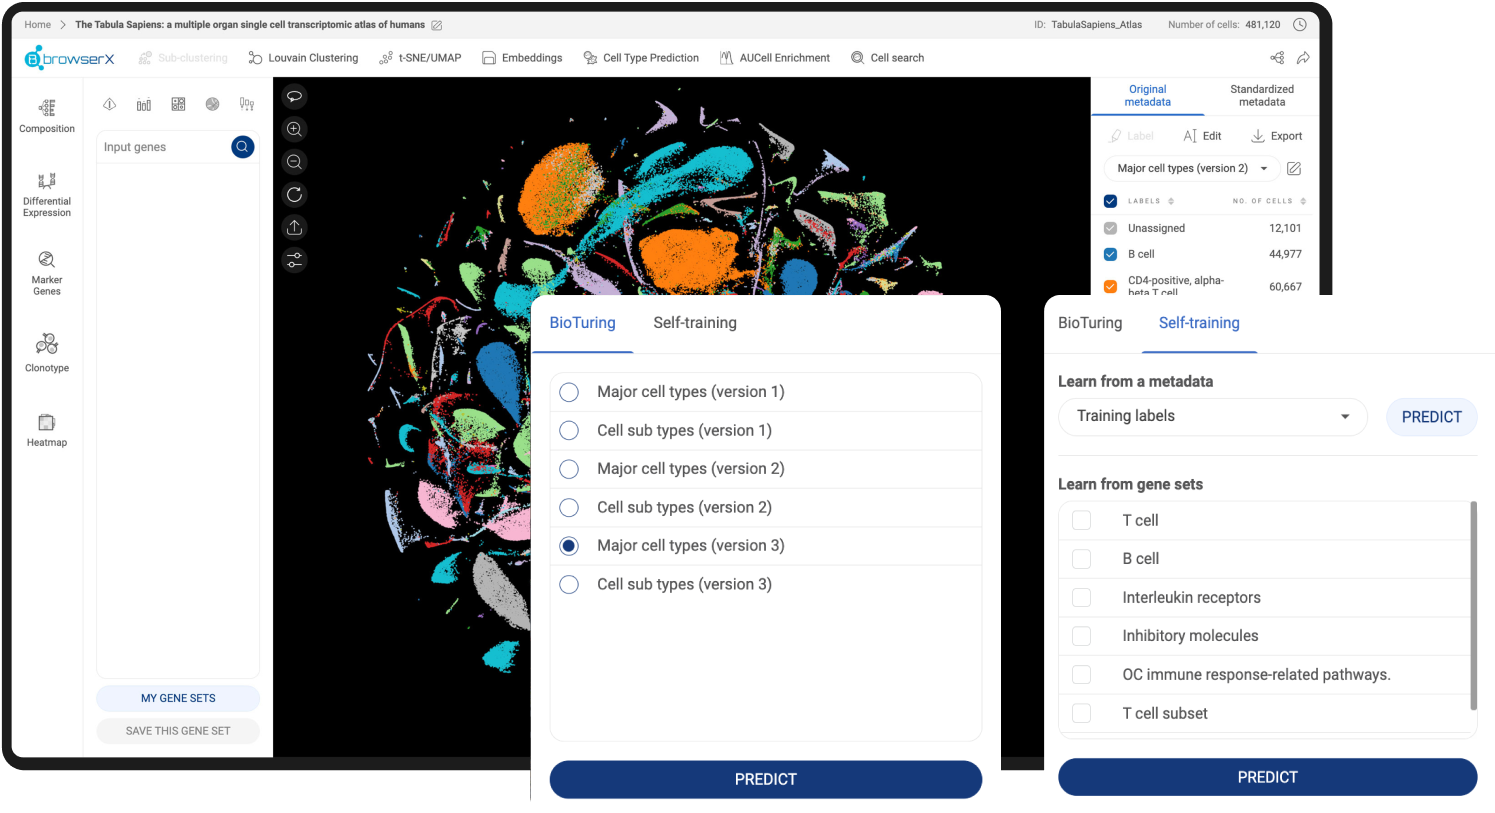Open the Composition panel
Viewport: 1495px width, 813px height.
pyautogui.click(x=47, y=116)
